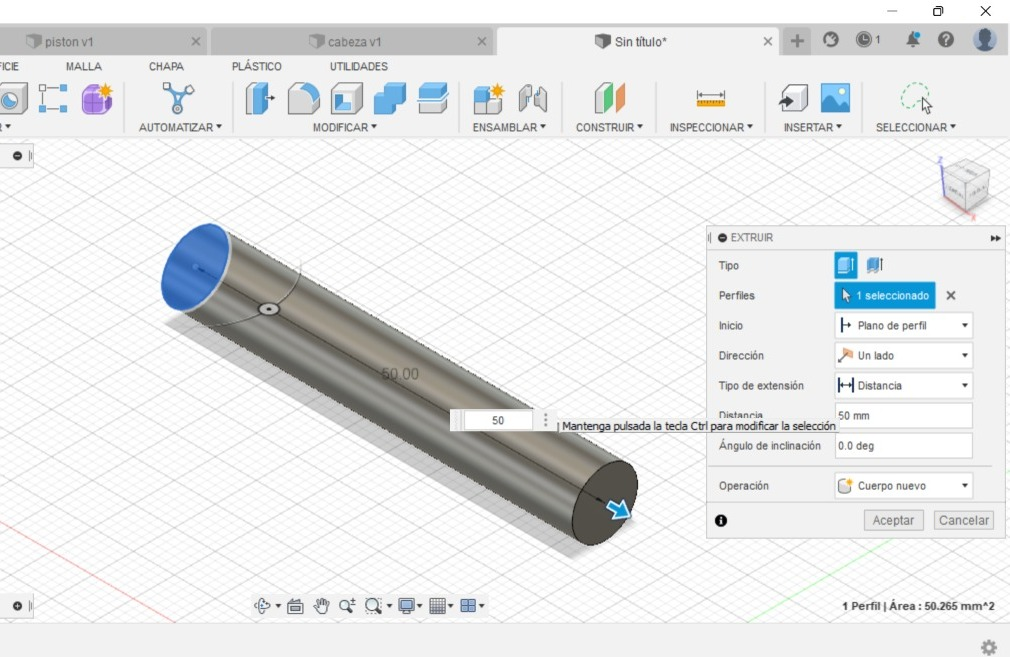Click the Select tool icon

pos(915,99)
